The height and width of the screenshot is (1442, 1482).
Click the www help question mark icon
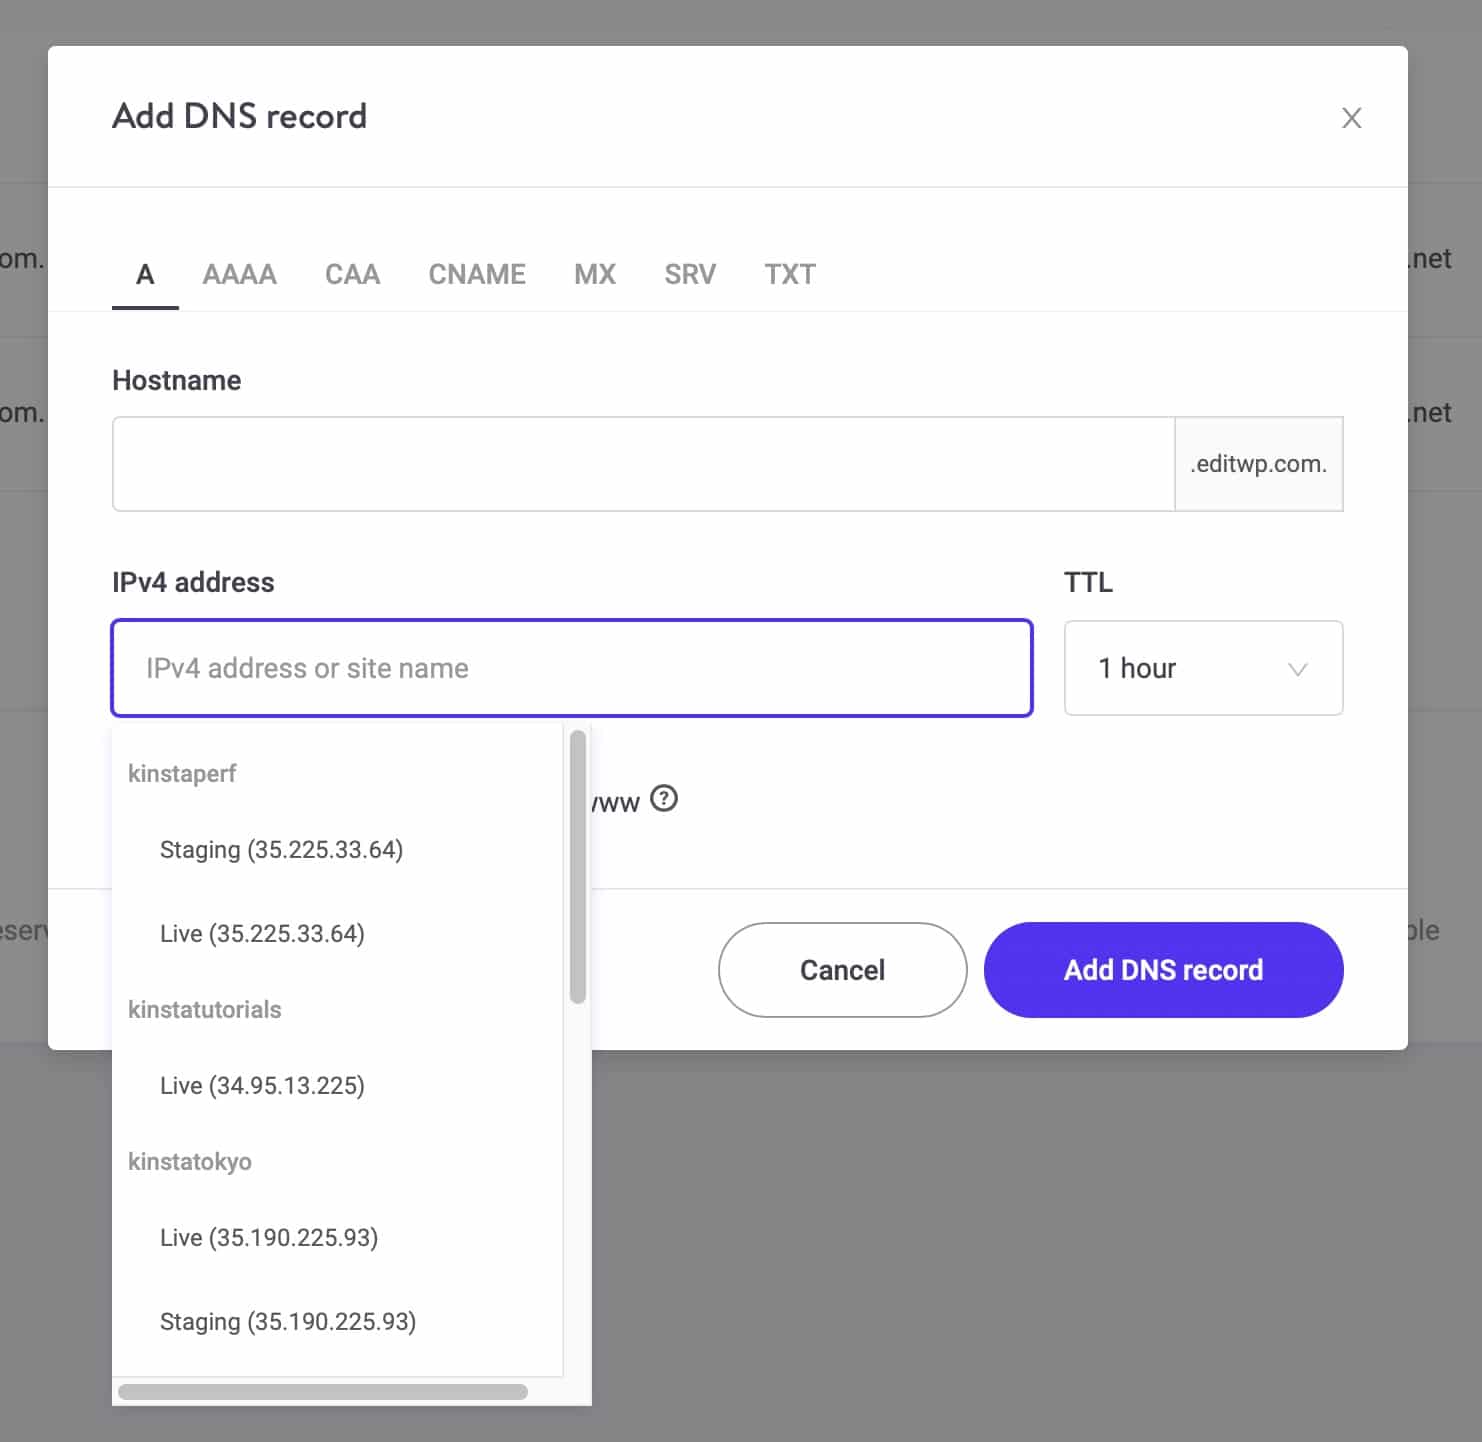[664, 799]
